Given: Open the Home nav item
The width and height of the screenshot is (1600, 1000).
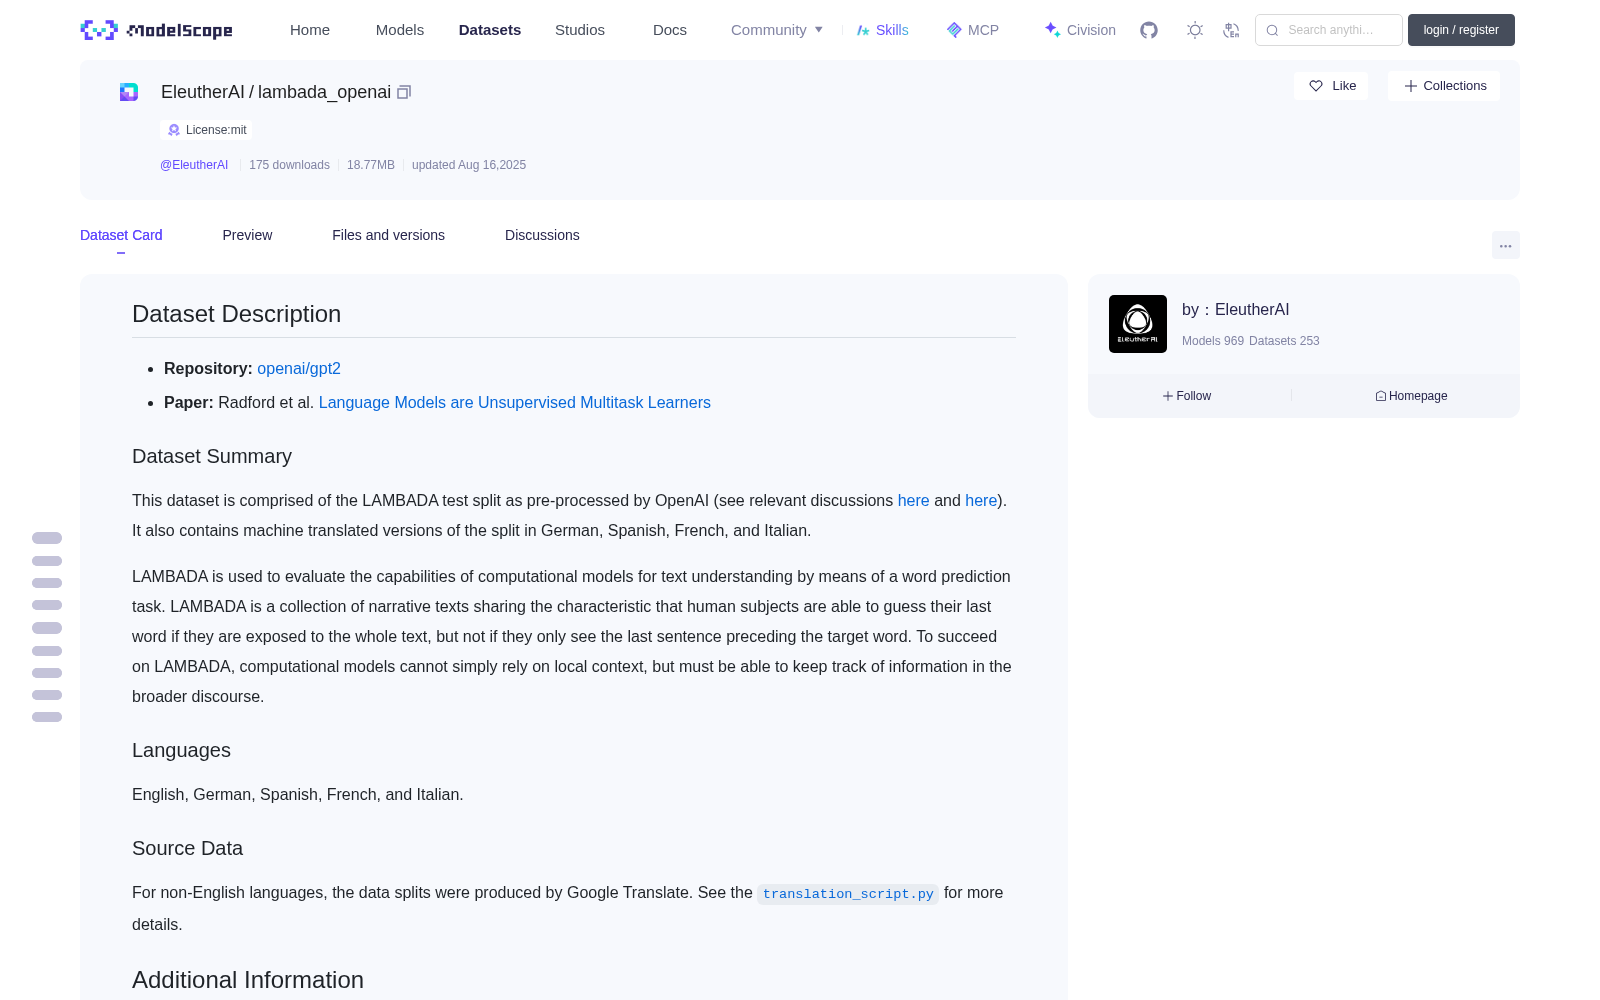Looking at the screenshot, I should [310, 30].
